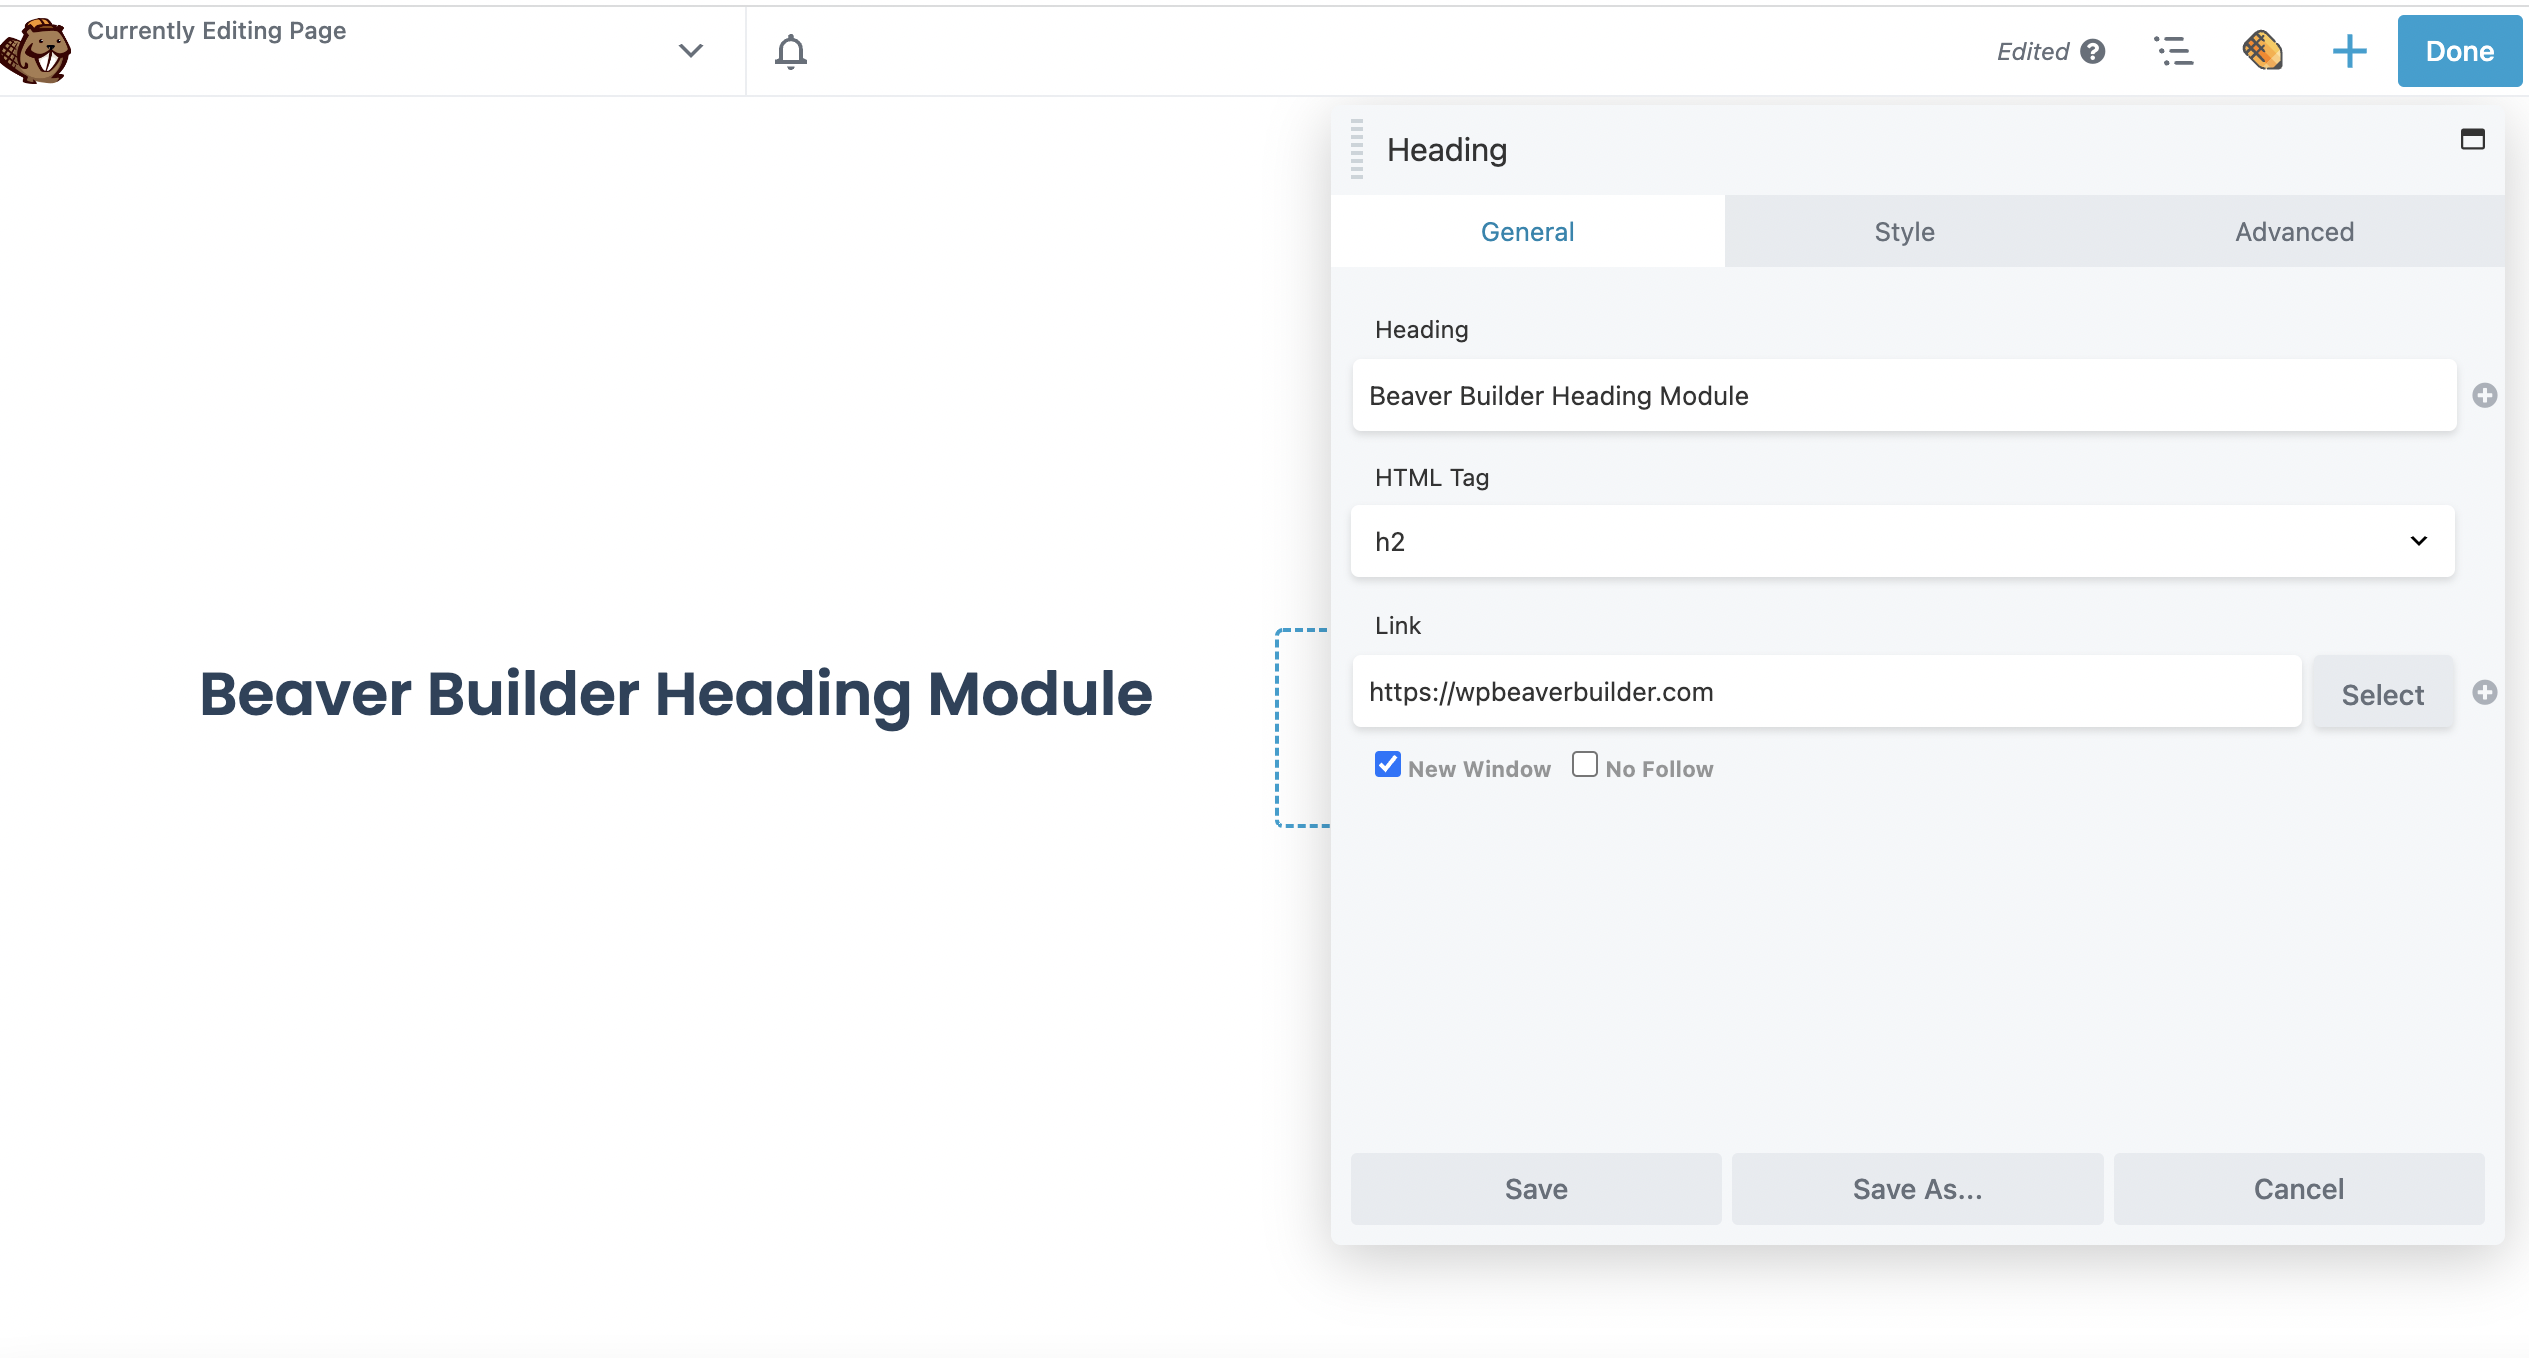Open the outline panel list icon
Viewport: 2529px width, 1358px height.
click(x=2172, y=51)
